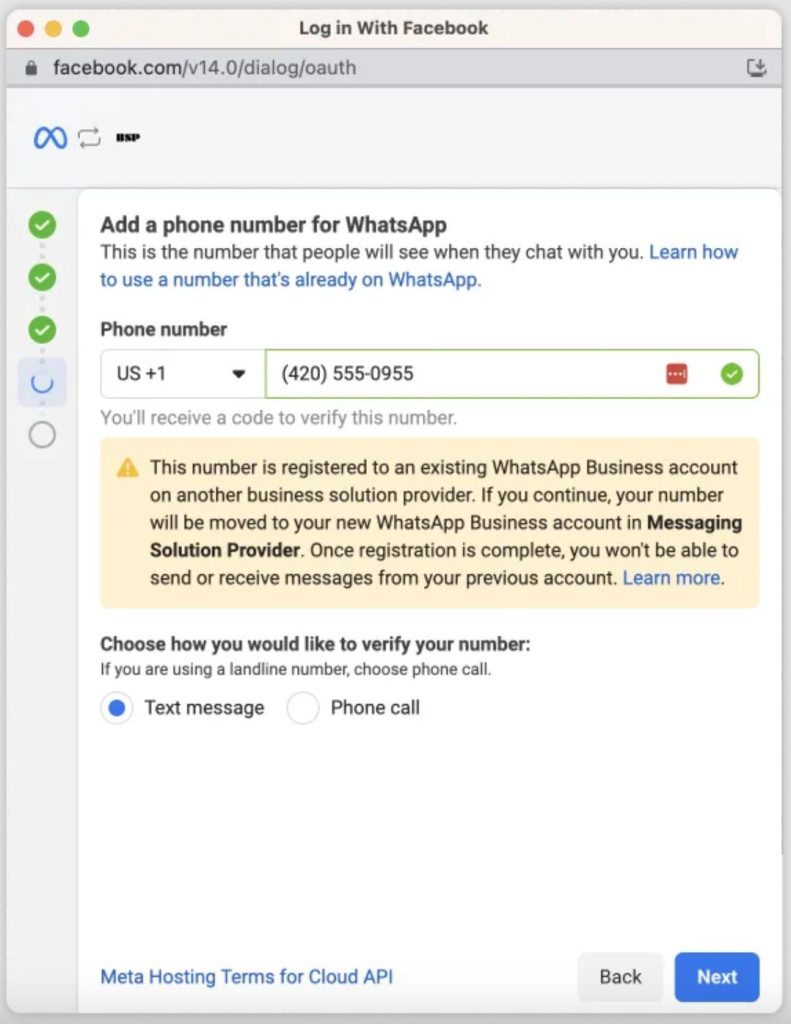Click the 'Log in With Facebook' window title
The image size is (791, 1024).
click(x=393, y=28)
